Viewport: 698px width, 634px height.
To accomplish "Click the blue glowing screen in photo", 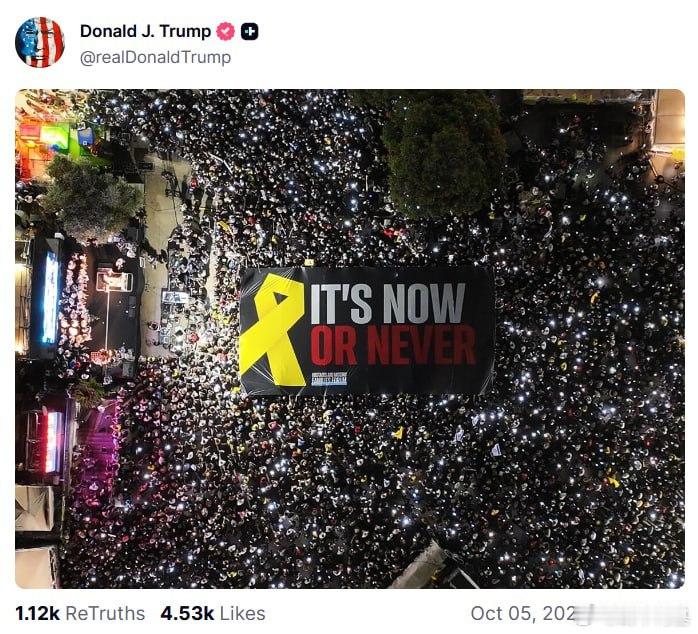I will pyautogui.click(x=50, y=297).
